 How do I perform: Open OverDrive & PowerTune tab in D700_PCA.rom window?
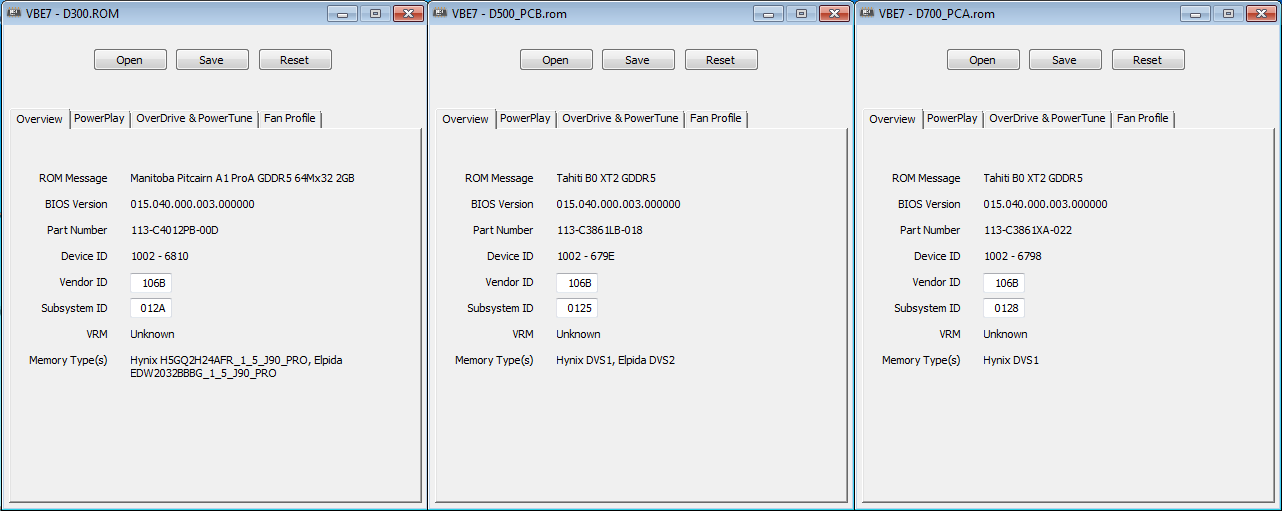(x=1048, y=118)
